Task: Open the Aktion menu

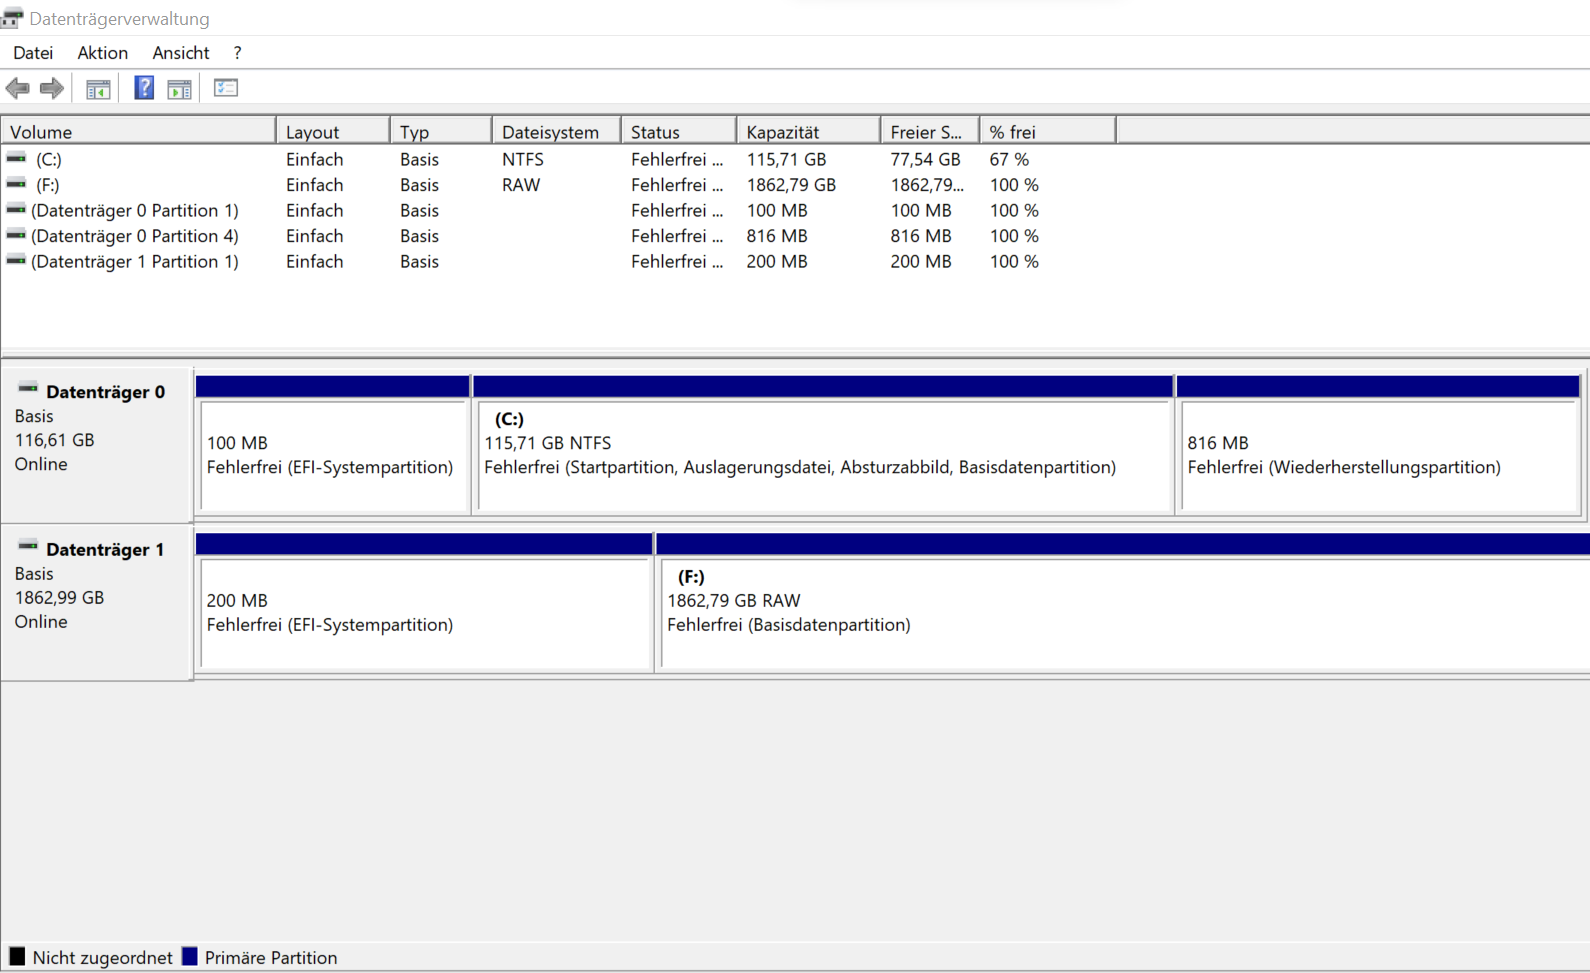Action: point(102,53)
